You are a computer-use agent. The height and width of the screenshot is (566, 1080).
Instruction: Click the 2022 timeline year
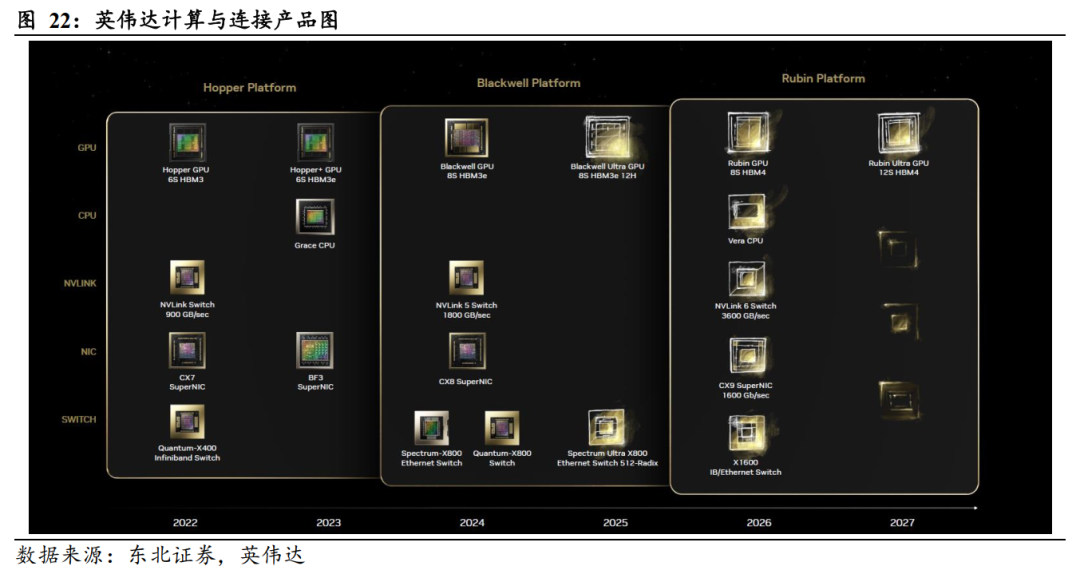point(185,523)
